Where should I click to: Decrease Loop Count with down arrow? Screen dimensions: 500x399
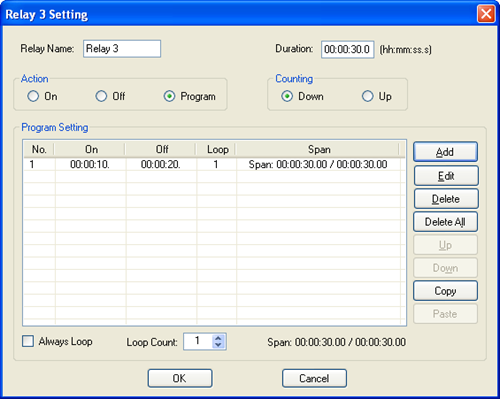(218, 345)
